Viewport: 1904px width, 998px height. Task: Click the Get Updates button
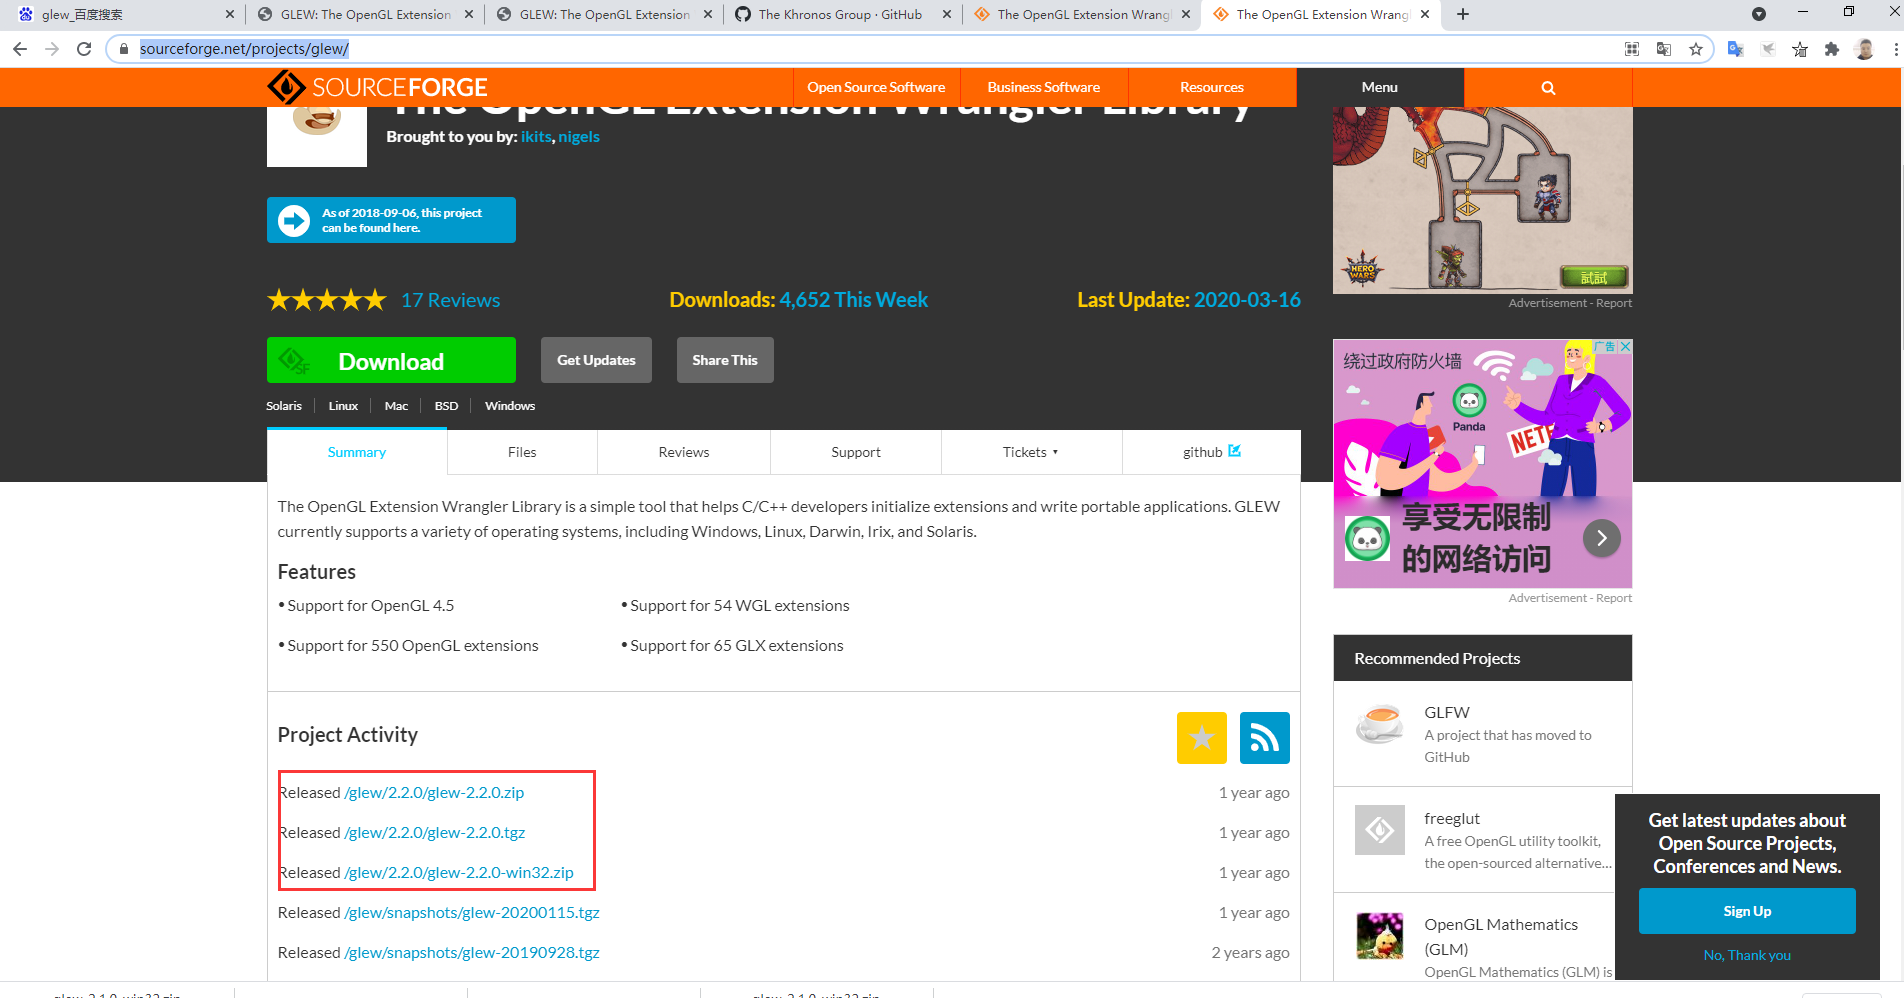596,360
